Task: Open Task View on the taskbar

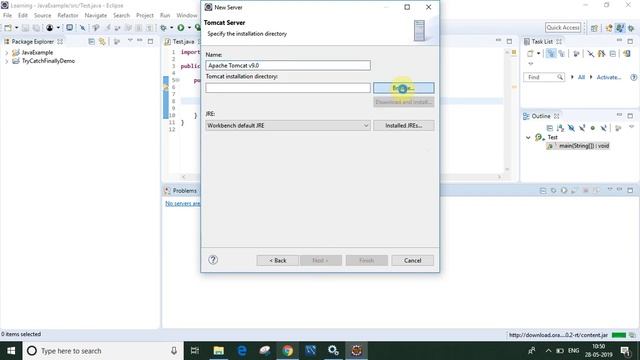Action: click(195, 351)
